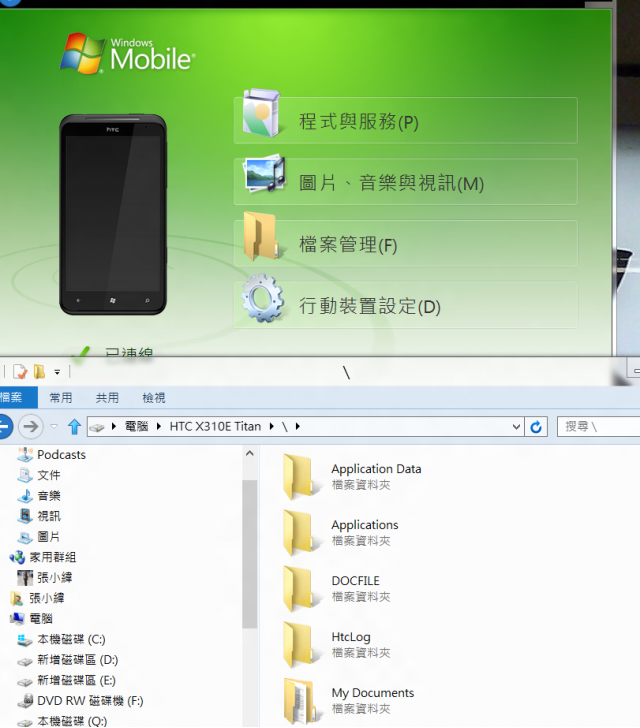Click the navigation pane scrollbar thumb
This screenshot has width=640, height=728.
249,554
